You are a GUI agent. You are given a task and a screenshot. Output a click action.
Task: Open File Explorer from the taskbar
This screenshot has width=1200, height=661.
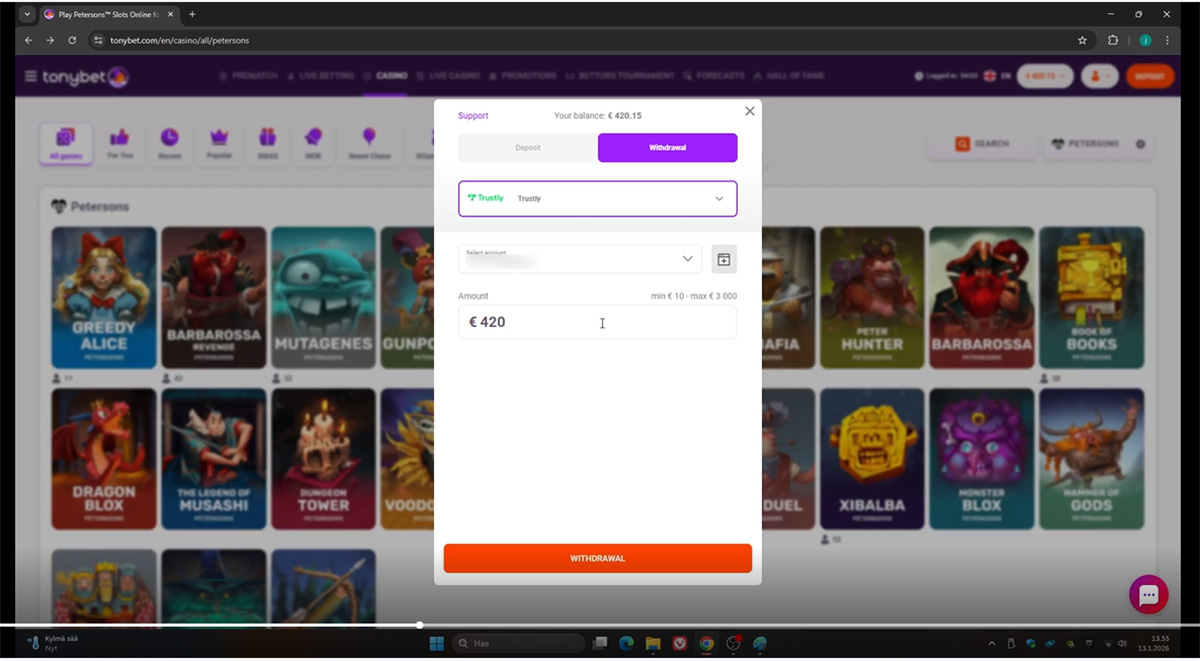pos(653,643)
